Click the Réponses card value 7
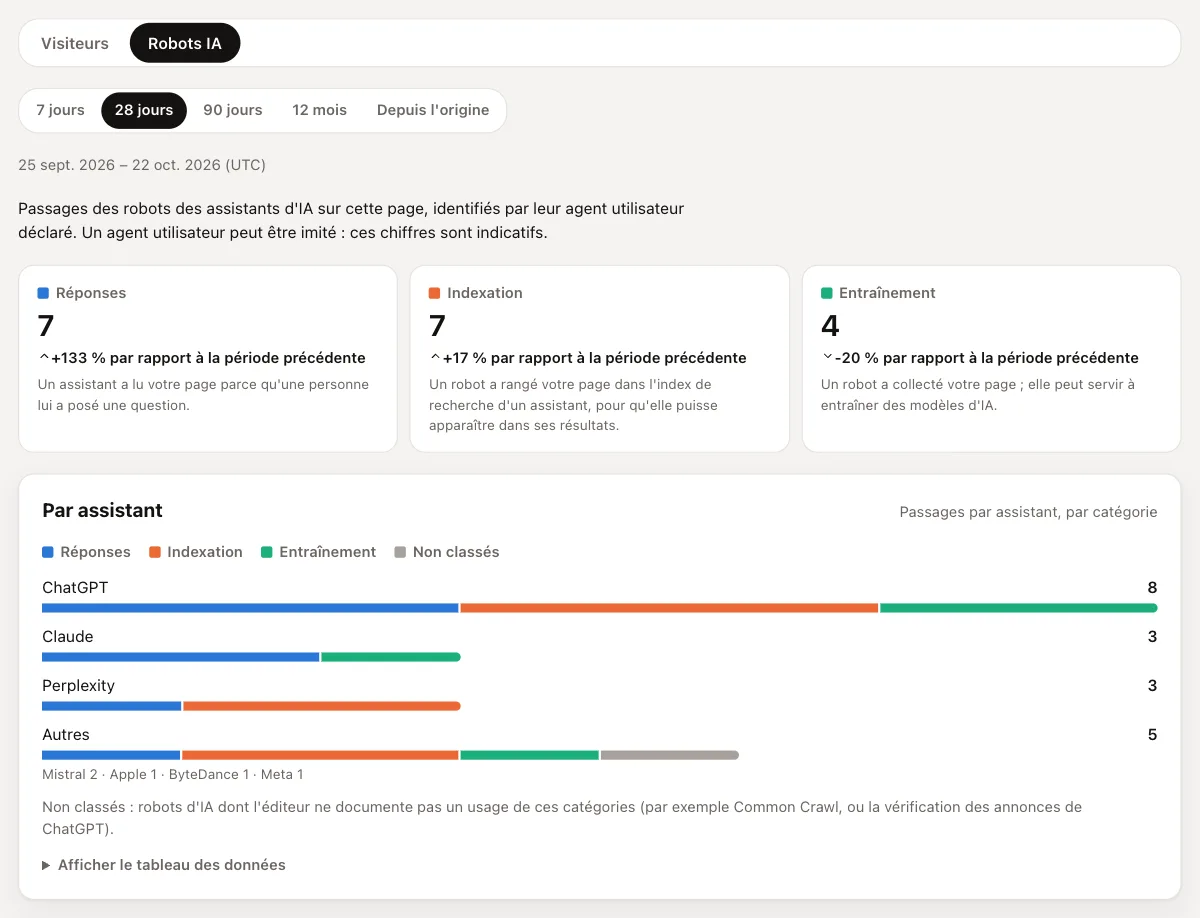 (x=46, y=326)
